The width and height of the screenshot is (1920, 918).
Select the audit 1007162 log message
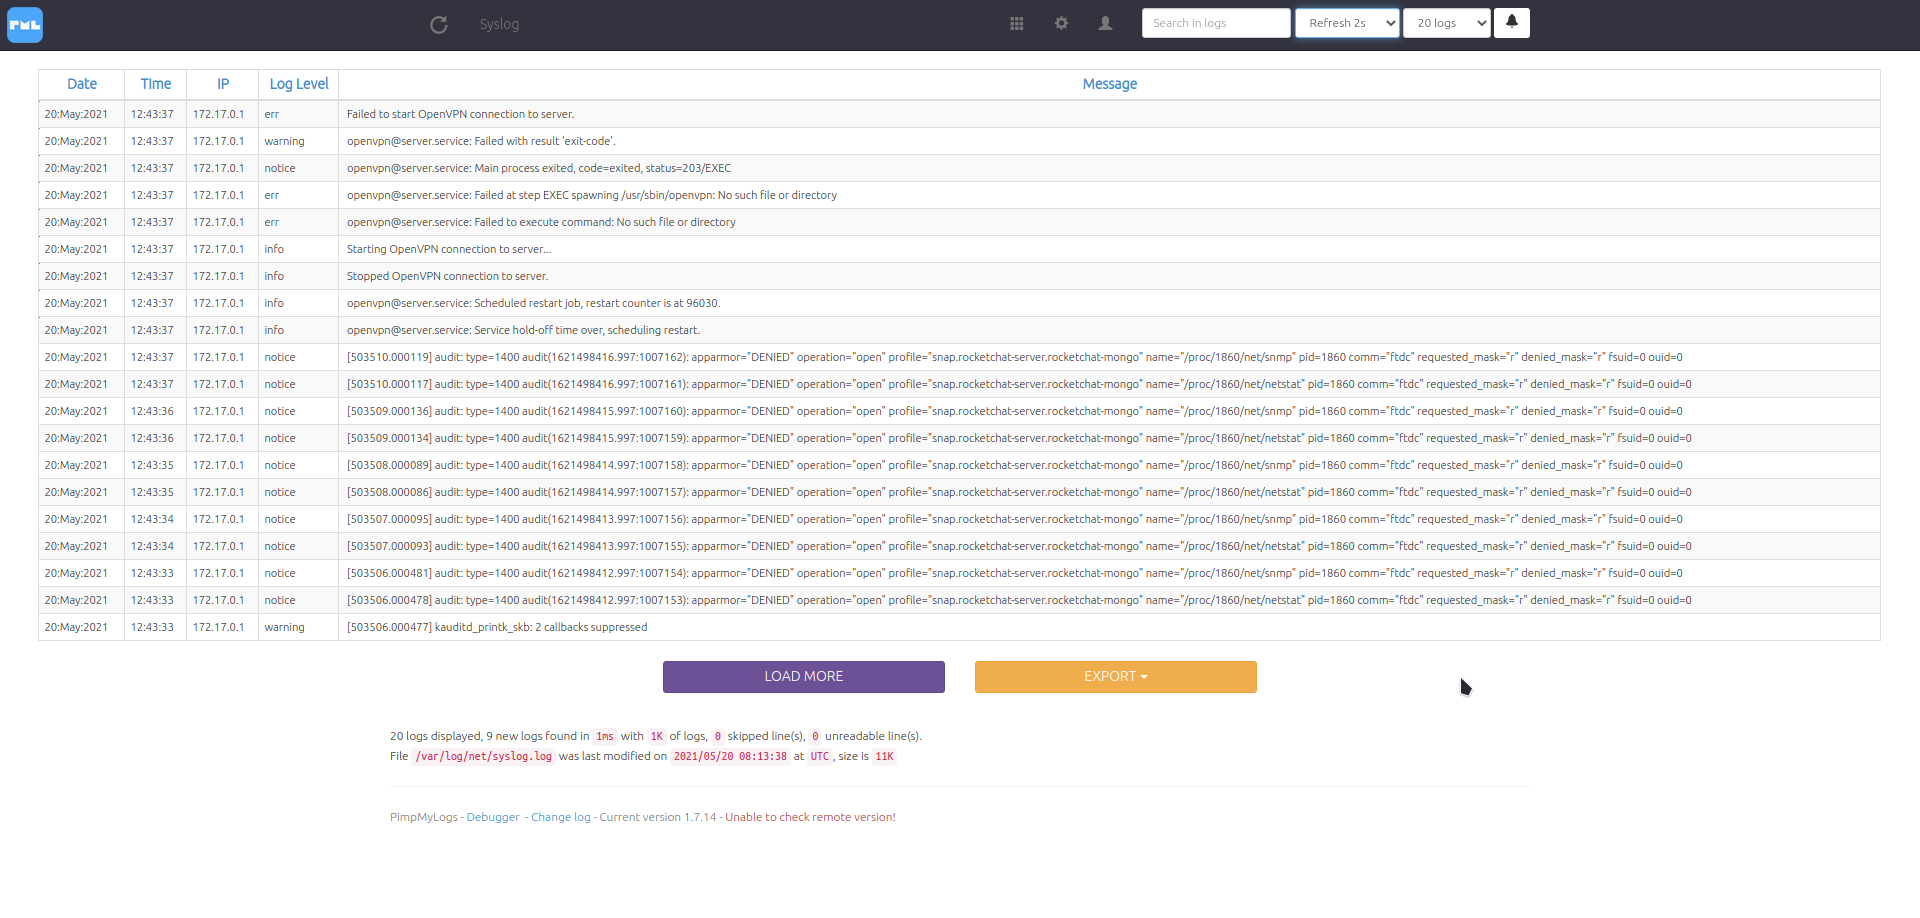[x=1015, y=357]
